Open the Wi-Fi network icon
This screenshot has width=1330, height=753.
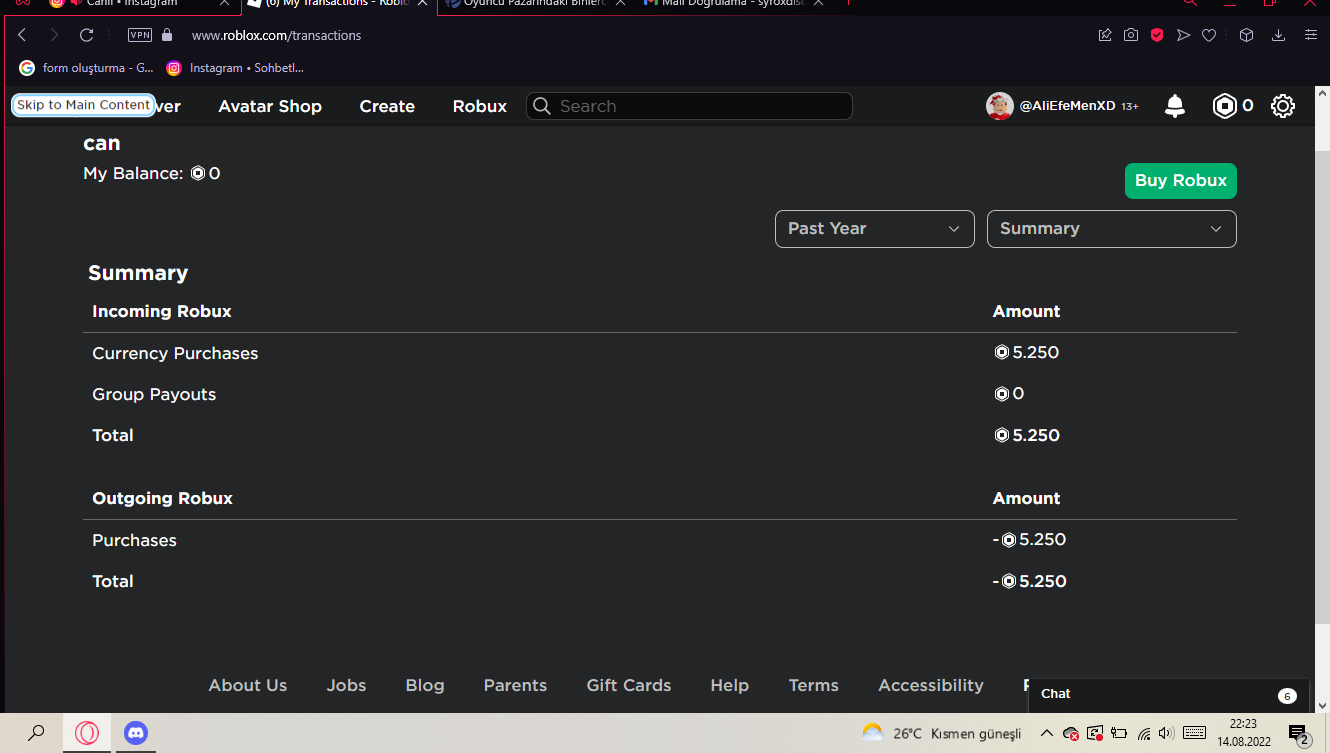(x=1144, y=733)
